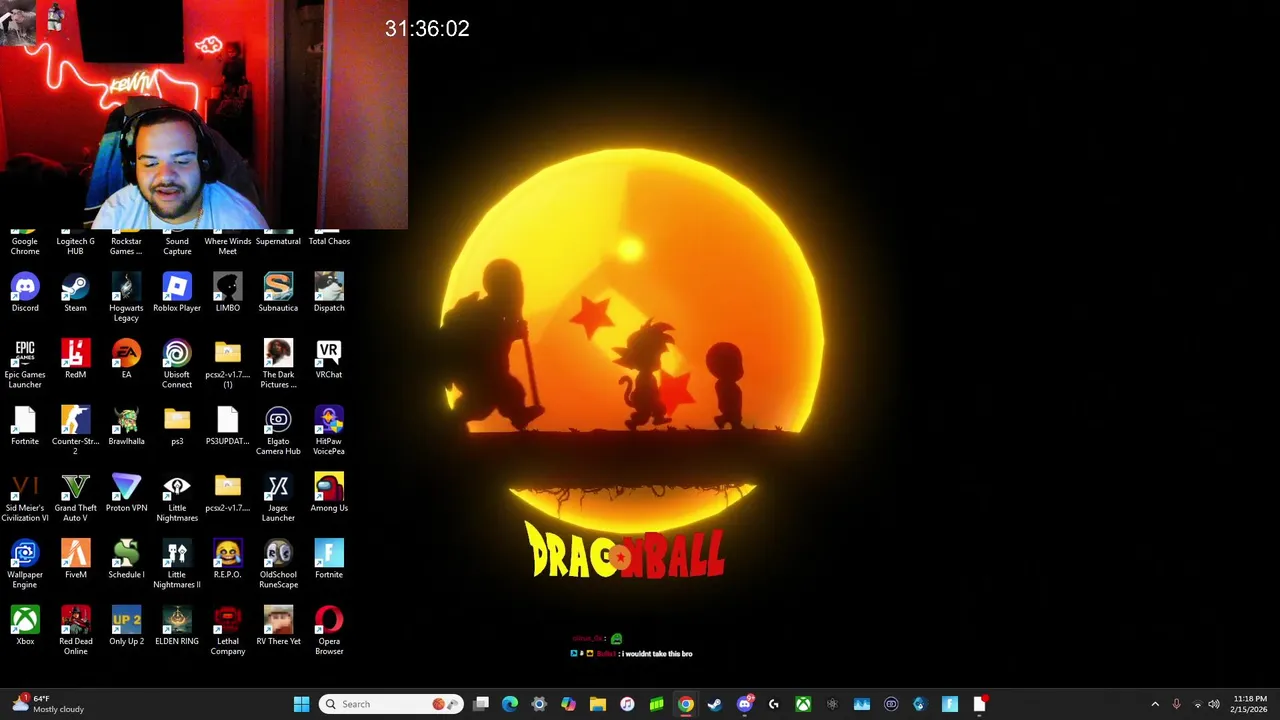
Task: Open Steam from the taskbar
Action: pos(715,704)
